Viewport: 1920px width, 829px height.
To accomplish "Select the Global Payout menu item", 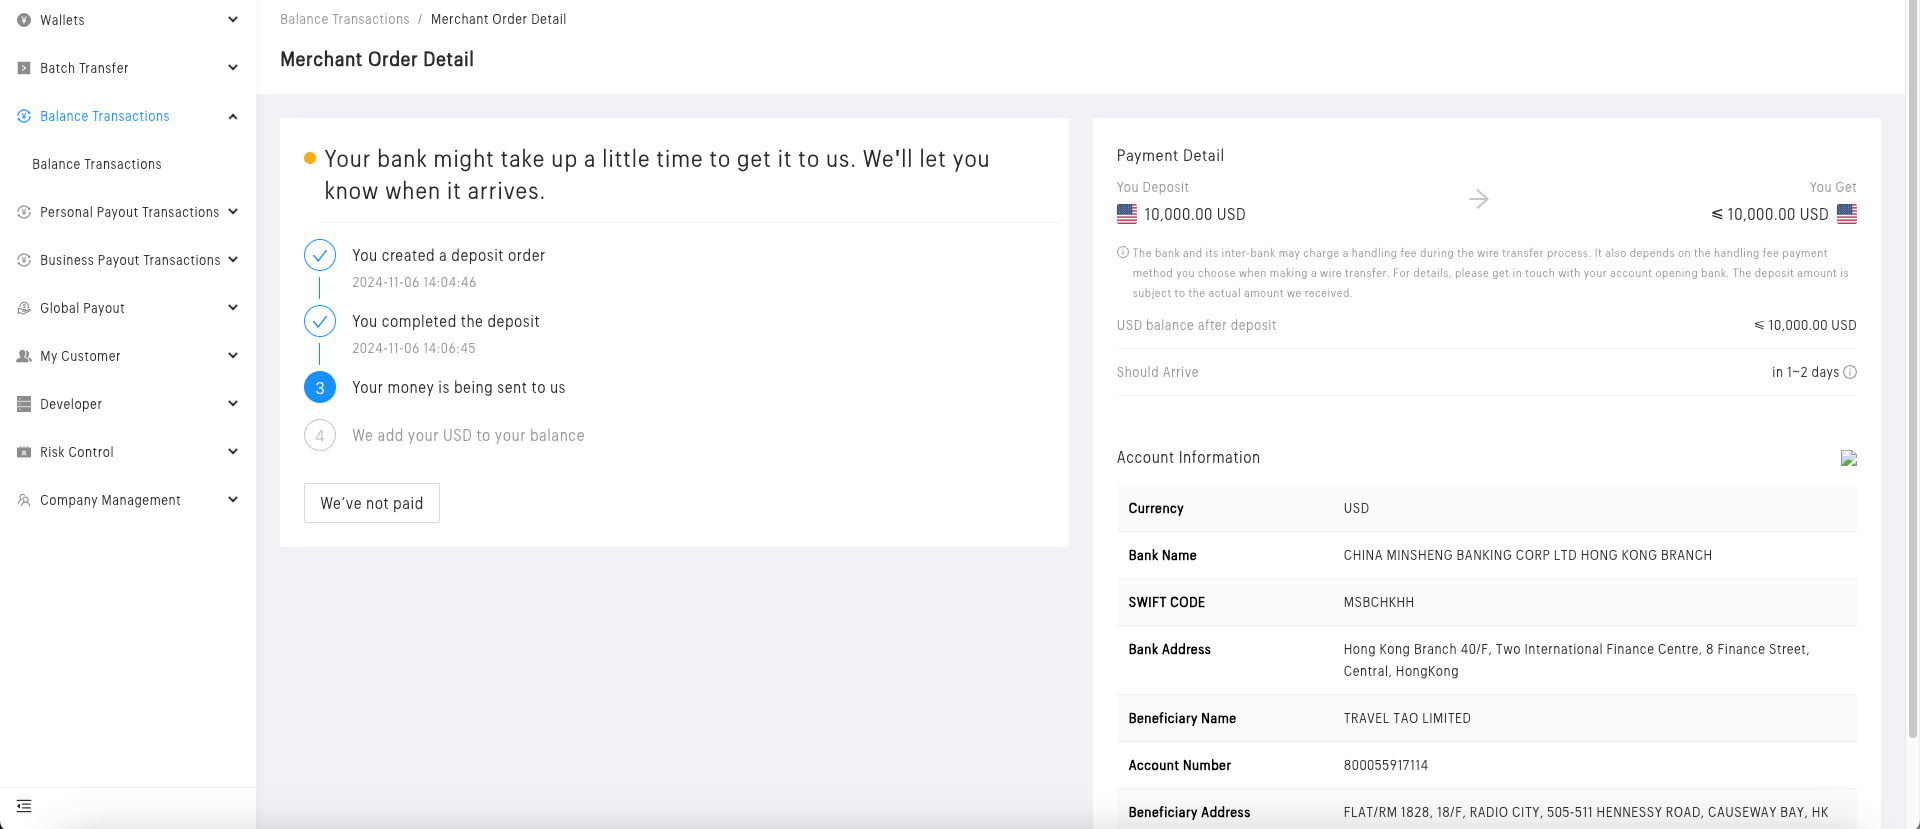I will click(82, 308).
